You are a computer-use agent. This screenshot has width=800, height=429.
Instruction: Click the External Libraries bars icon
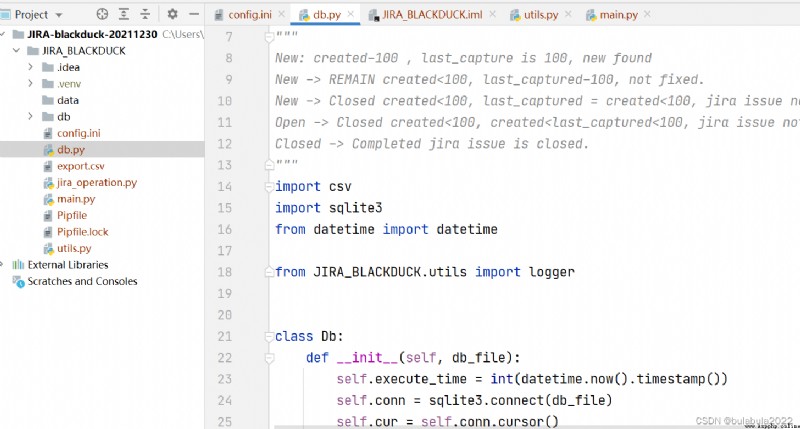point(18,265)
